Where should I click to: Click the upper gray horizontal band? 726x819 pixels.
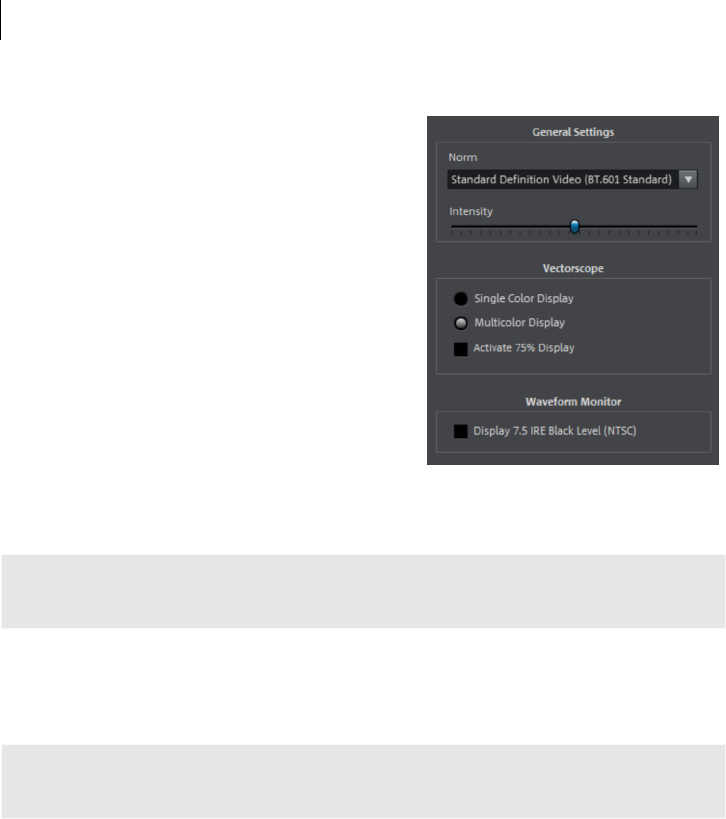(x=363, y=591)
